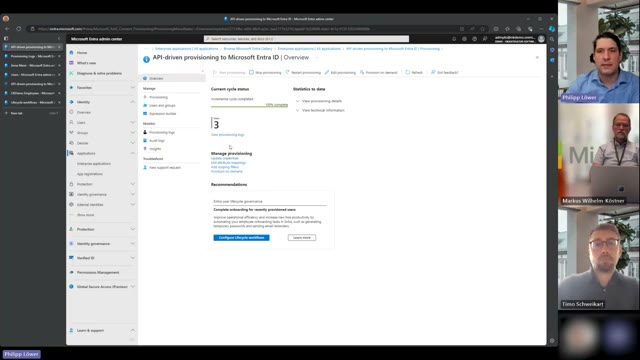Click Learn more button
The width and height of the screenshot is (640, 360).
click(302, 238)
